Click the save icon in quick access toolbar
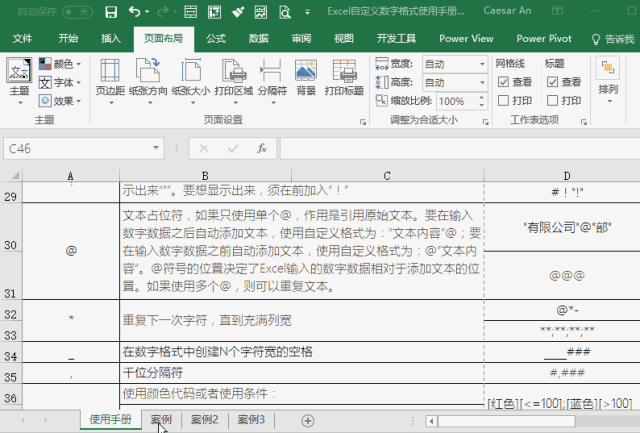Screen dimensions: 640x433 click(110, 12)
